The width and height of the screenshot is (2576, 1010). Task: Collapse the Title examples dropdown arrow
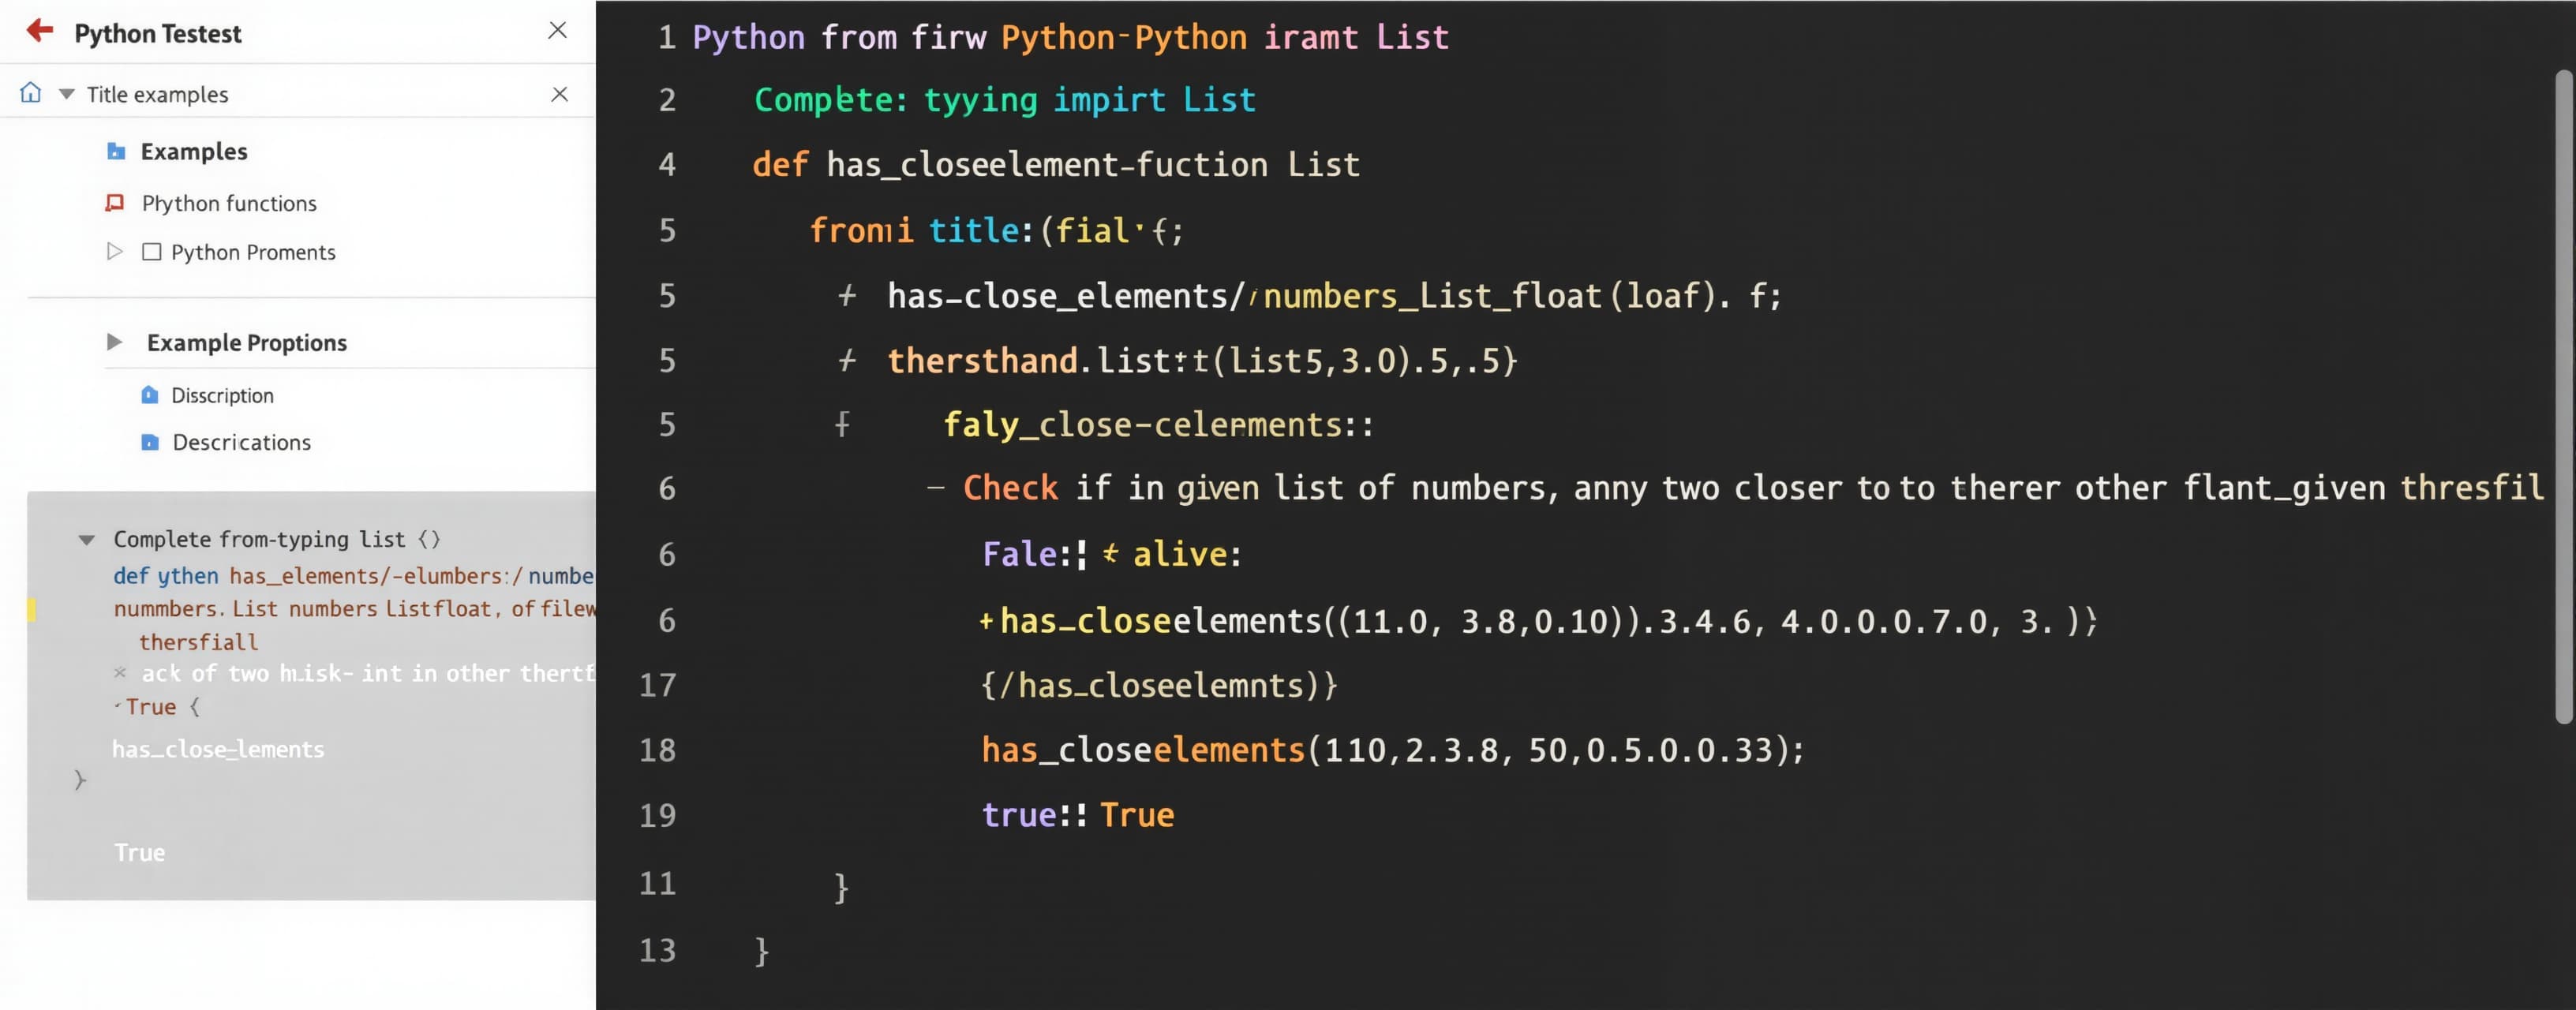point(67,94)
